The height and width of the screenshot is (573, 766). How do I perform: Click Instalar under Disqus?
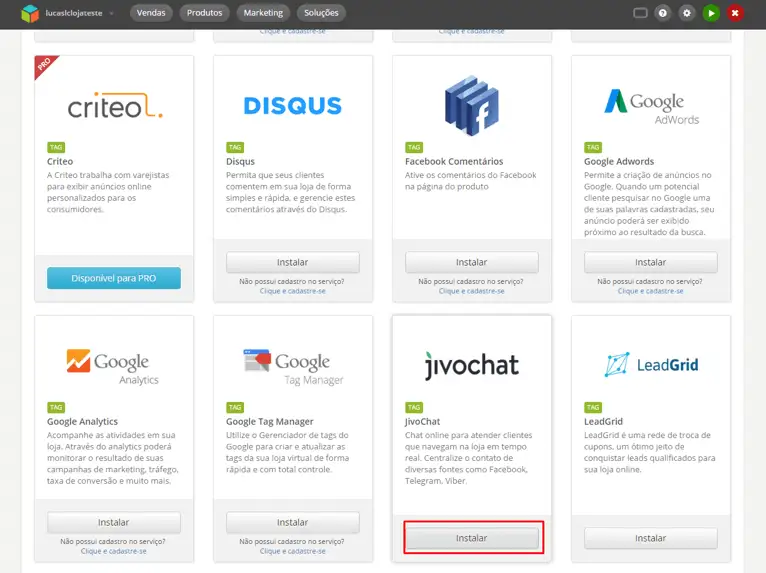point(292,262)
